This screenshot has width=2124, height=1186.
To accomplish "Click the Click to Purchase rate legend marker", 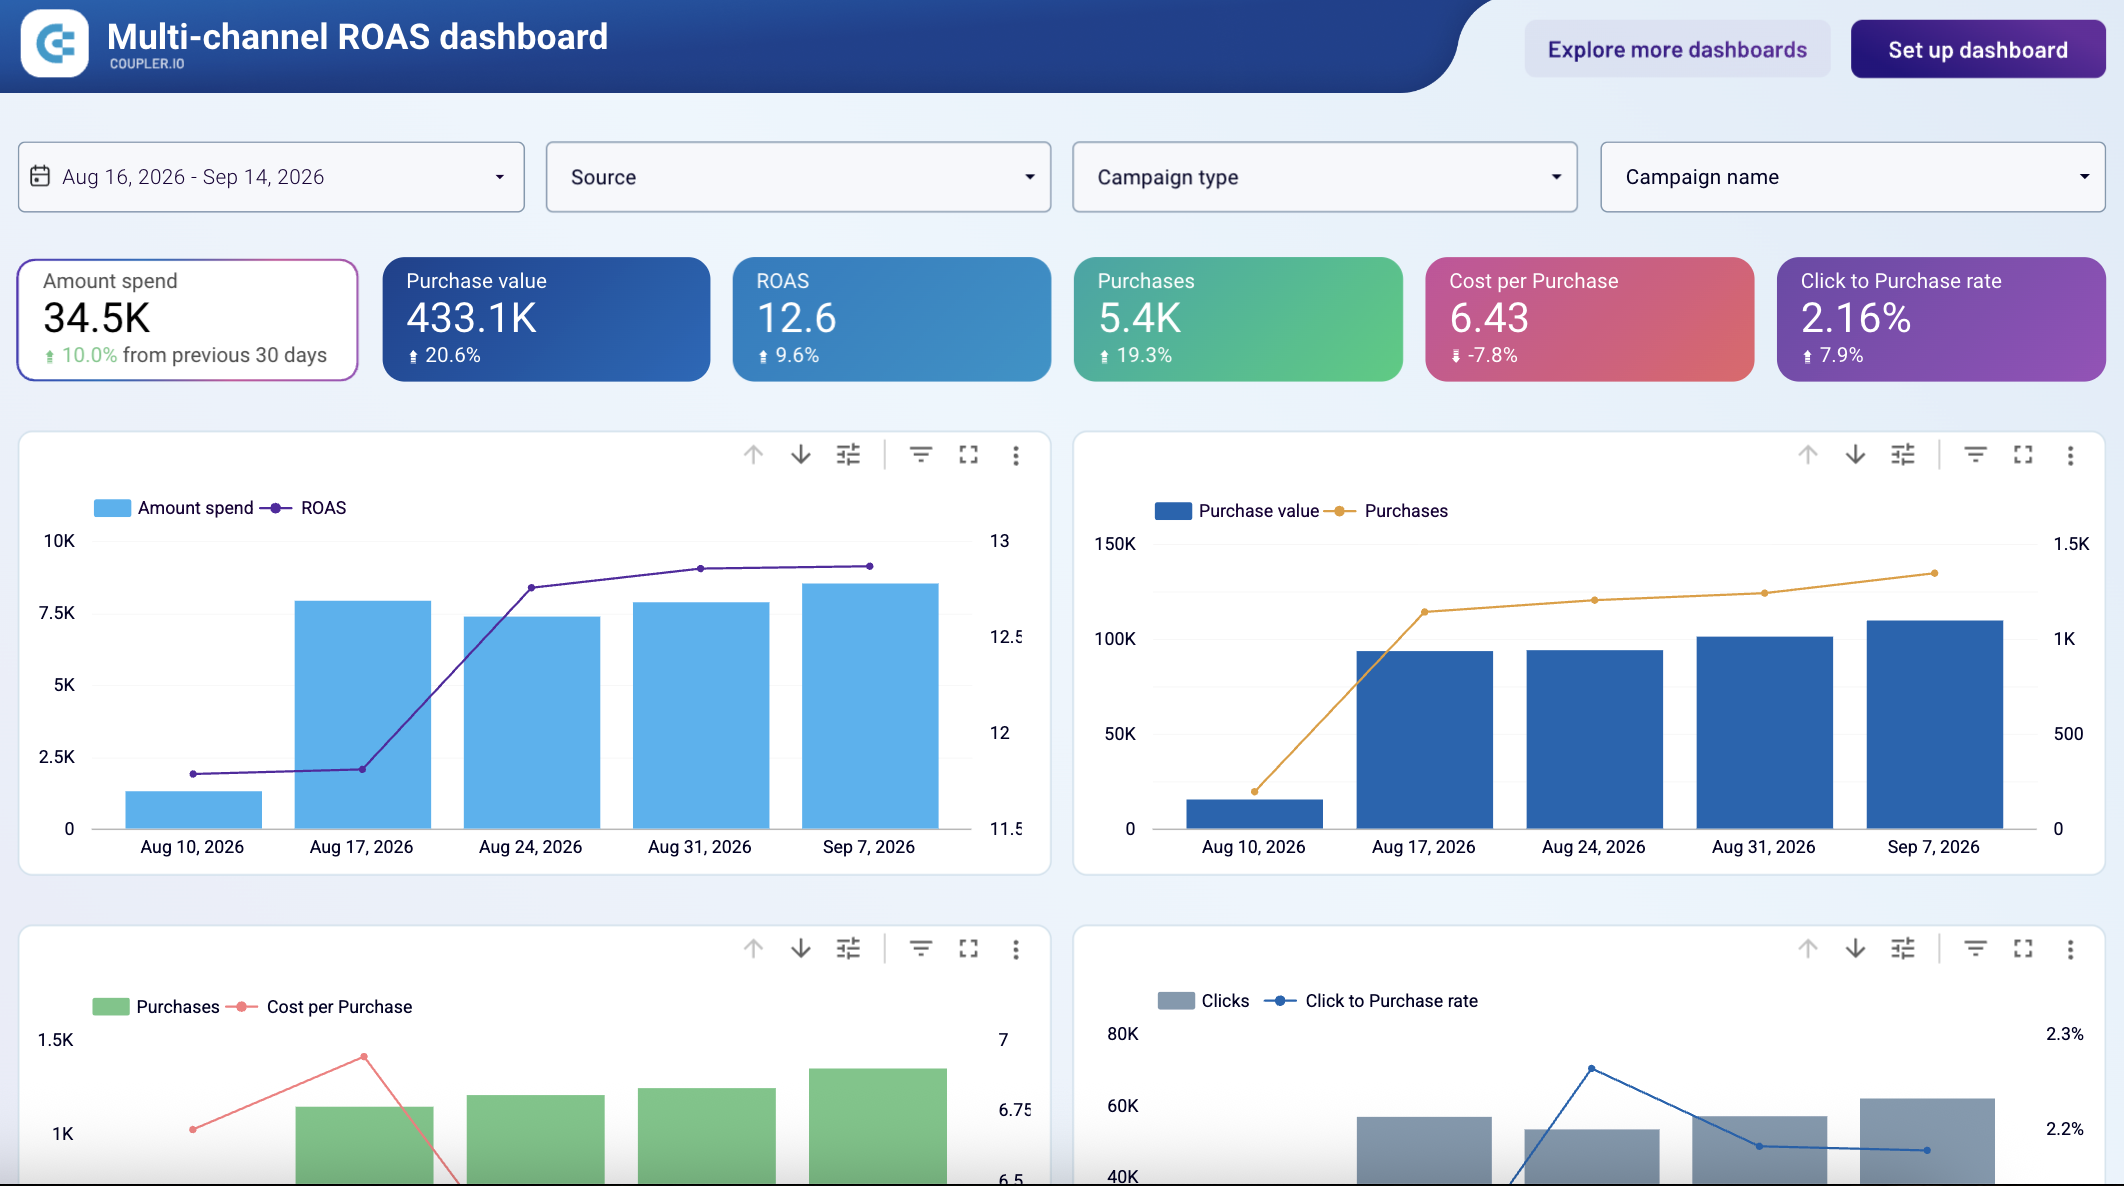I will pos(1280,1001).
